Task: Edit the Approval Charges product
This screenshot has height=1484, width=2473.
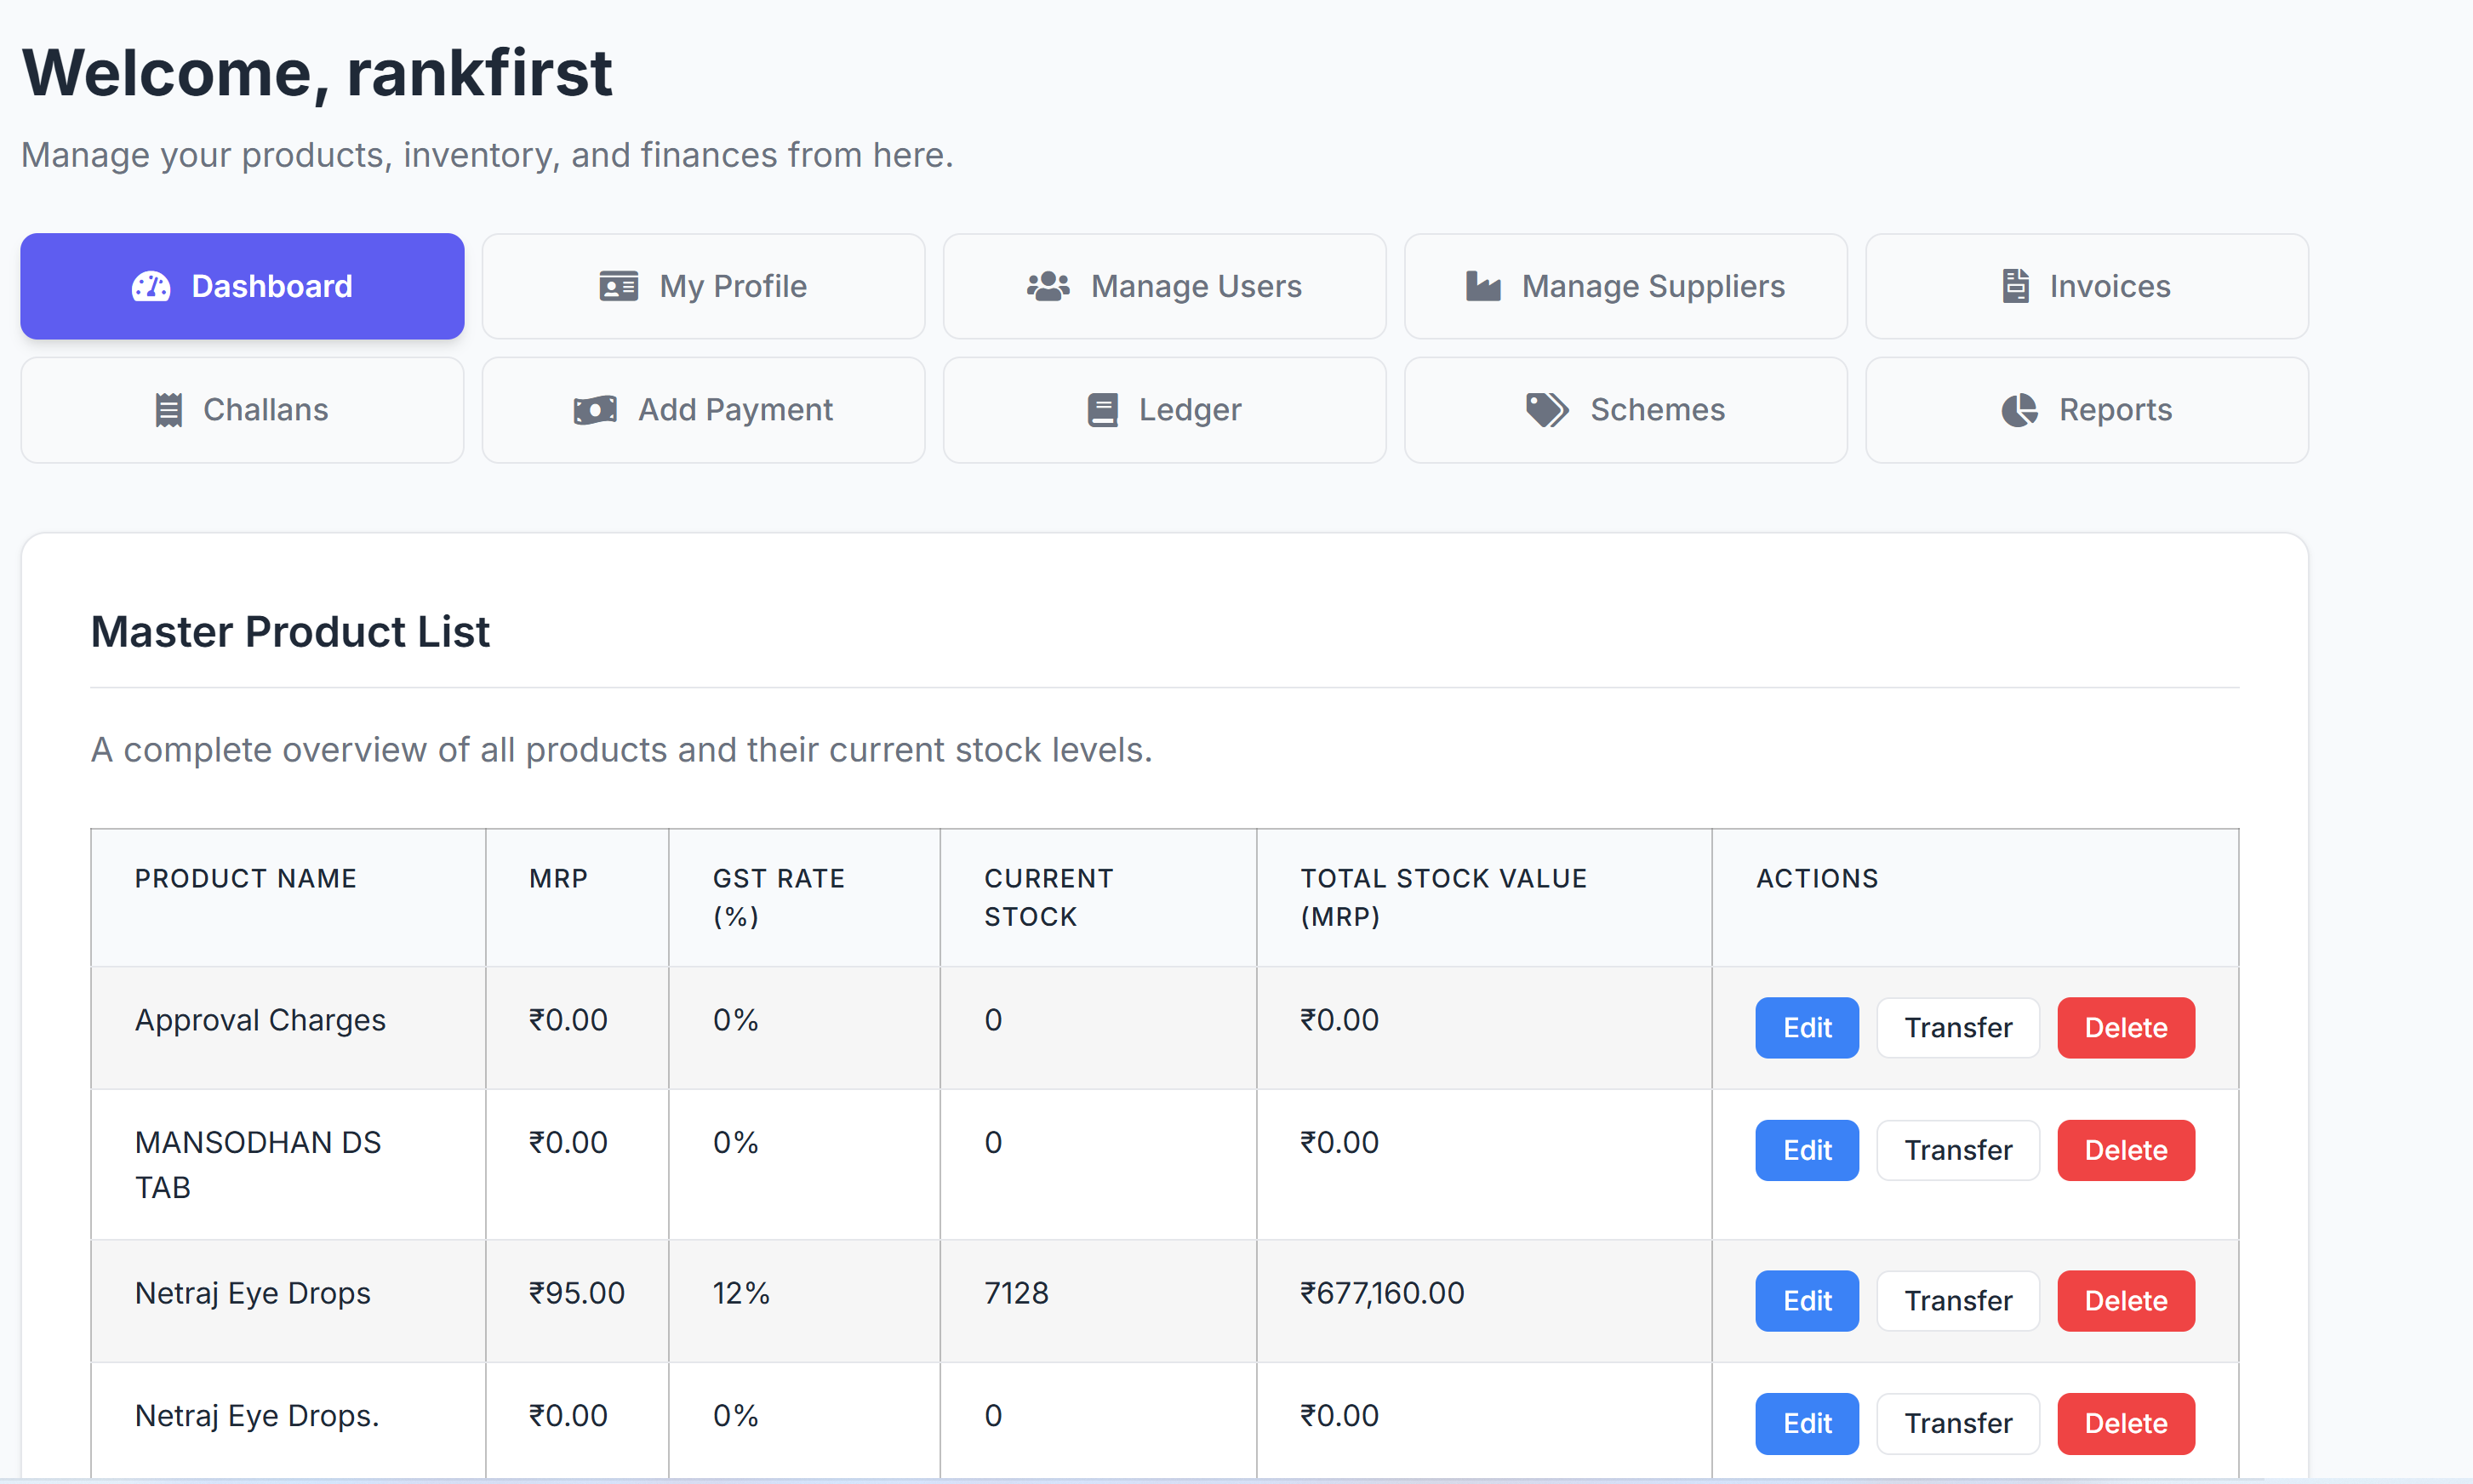Action: pos(1806,1027)
